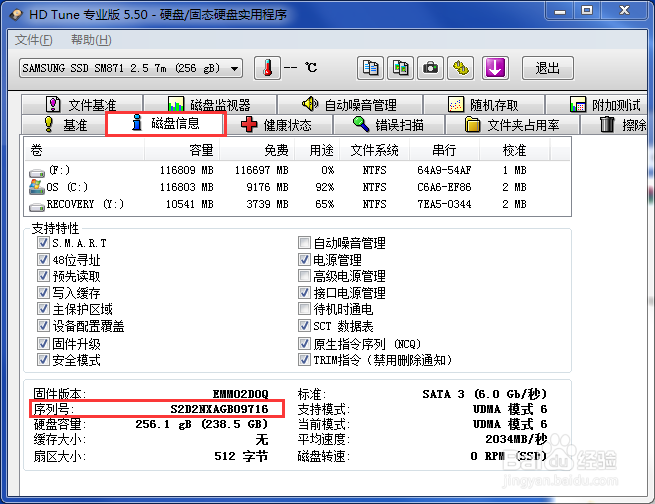Open options with the wrench icon

[461, 68]
